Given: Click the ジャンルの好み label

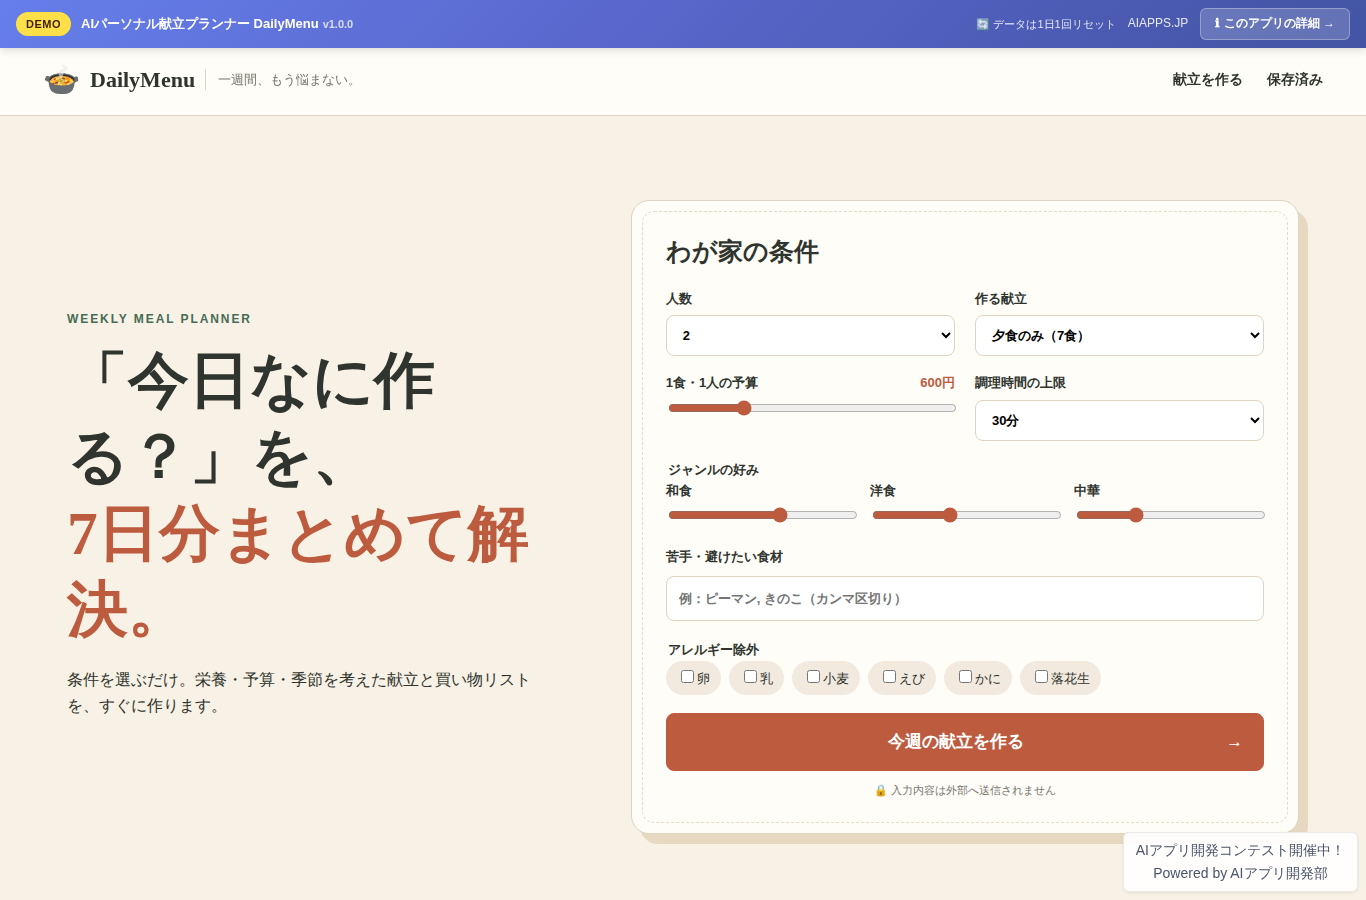Looking at the screenshot, I should pyautogui.click(x=713, y=470).
